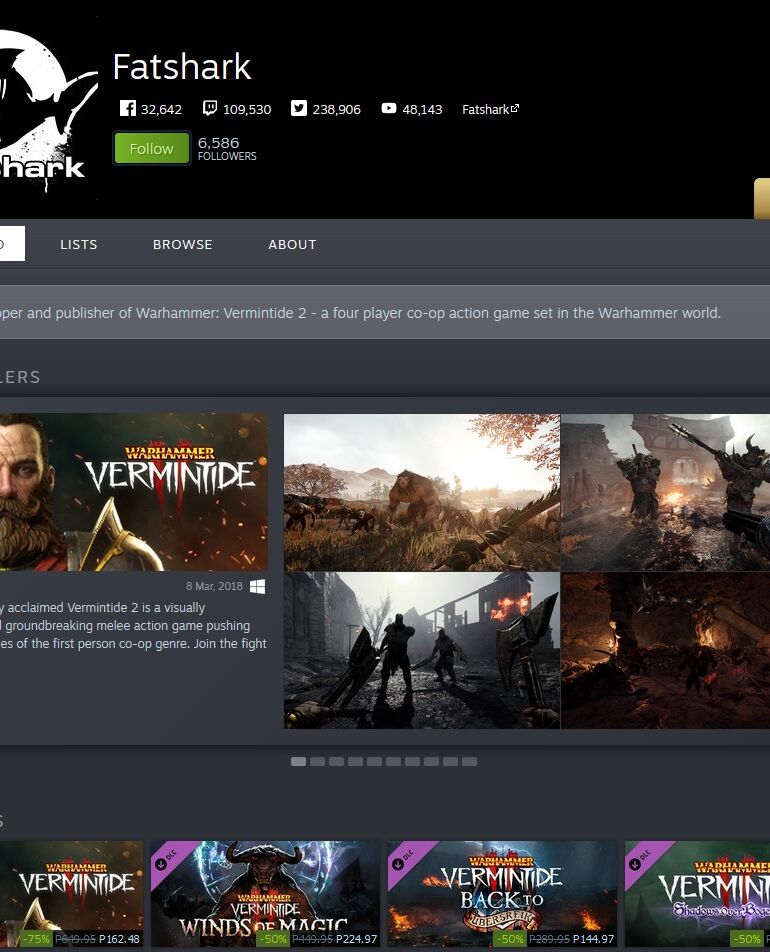The height and width of the screenshot is (952, 770).
Task: Click the gold button at header edge
Action: 762,198
